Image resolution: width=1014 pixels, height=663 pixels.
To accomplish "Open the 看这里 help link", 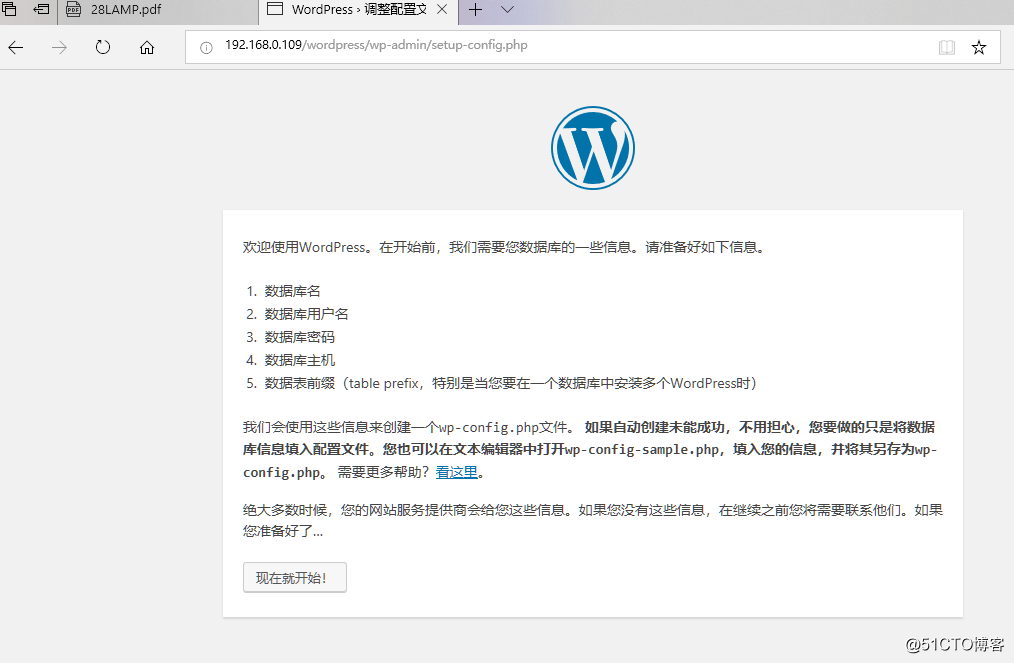I will (x=457, y=472).
